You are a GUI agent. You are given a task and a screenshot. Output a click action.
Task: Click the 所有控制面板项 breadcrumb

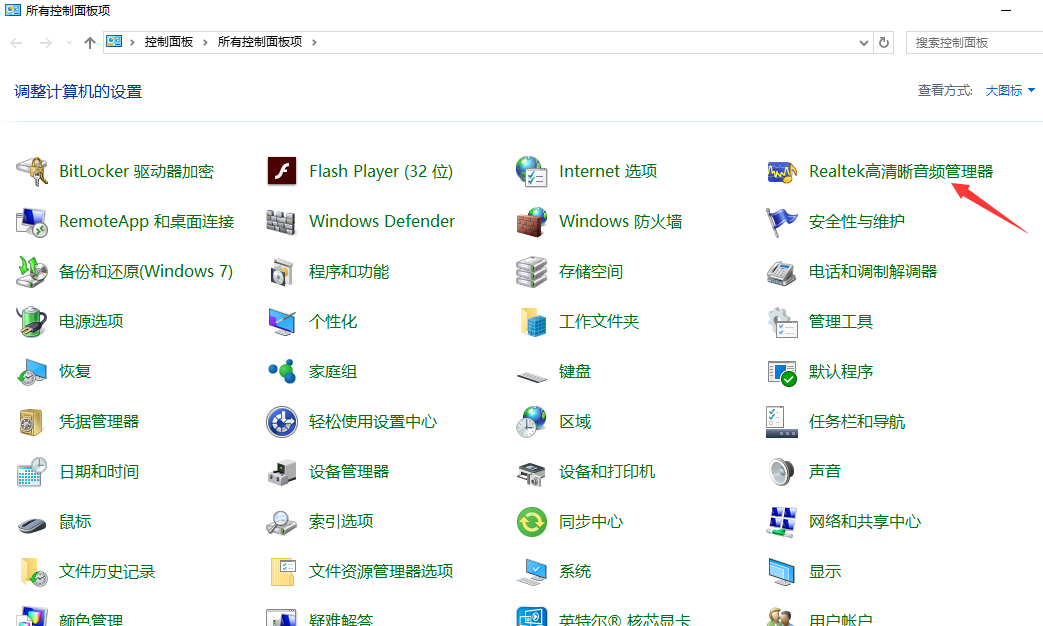click(260, 42)
